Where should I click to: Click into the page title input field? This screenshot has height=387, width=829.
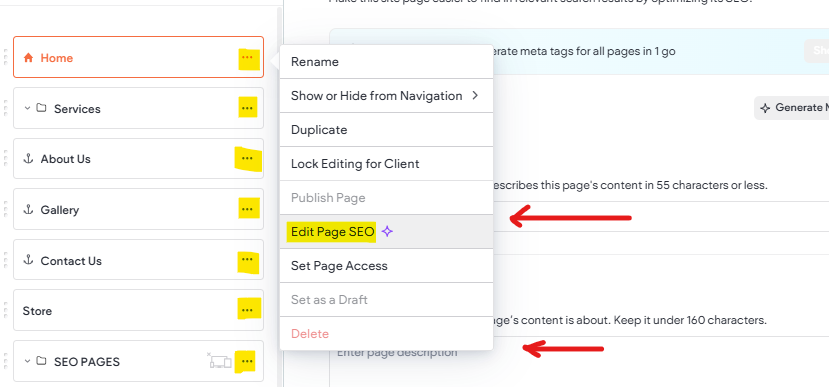click(x=661, y=216)
